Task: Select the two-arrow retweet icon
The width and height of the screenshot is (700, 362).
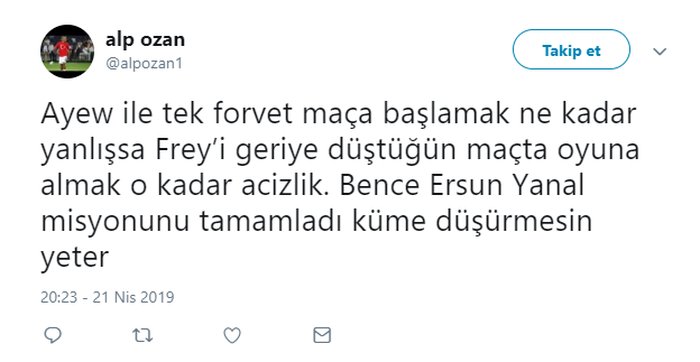Action: pyautogui.click(x=143, y=335)
